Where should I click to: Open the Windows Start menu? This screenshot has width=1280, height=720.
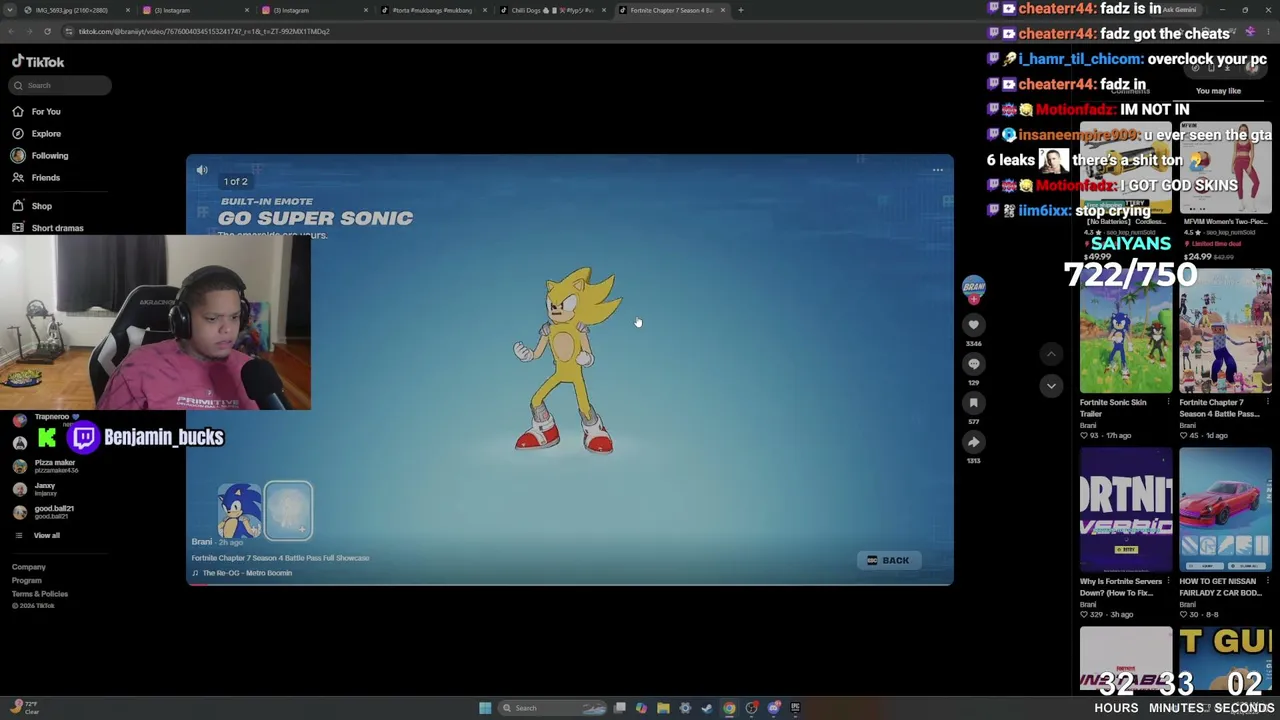485,708
